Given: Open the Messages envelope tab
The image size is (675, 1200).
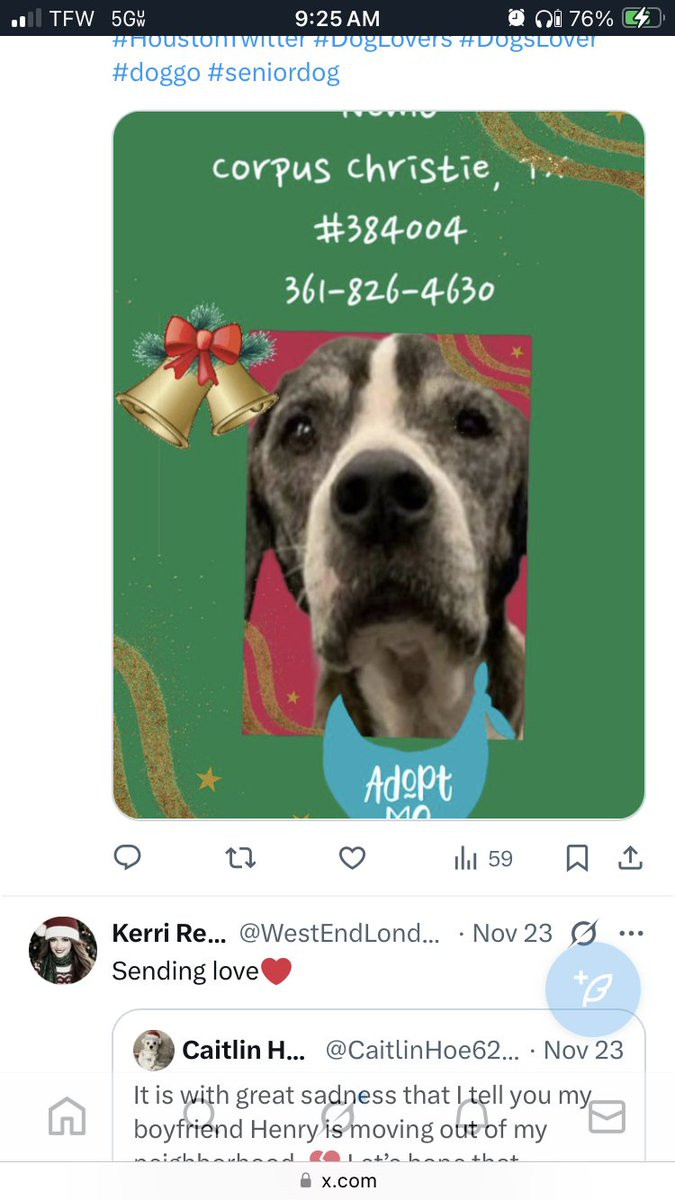Looking at the screenshot, I should click(607, 1115).
